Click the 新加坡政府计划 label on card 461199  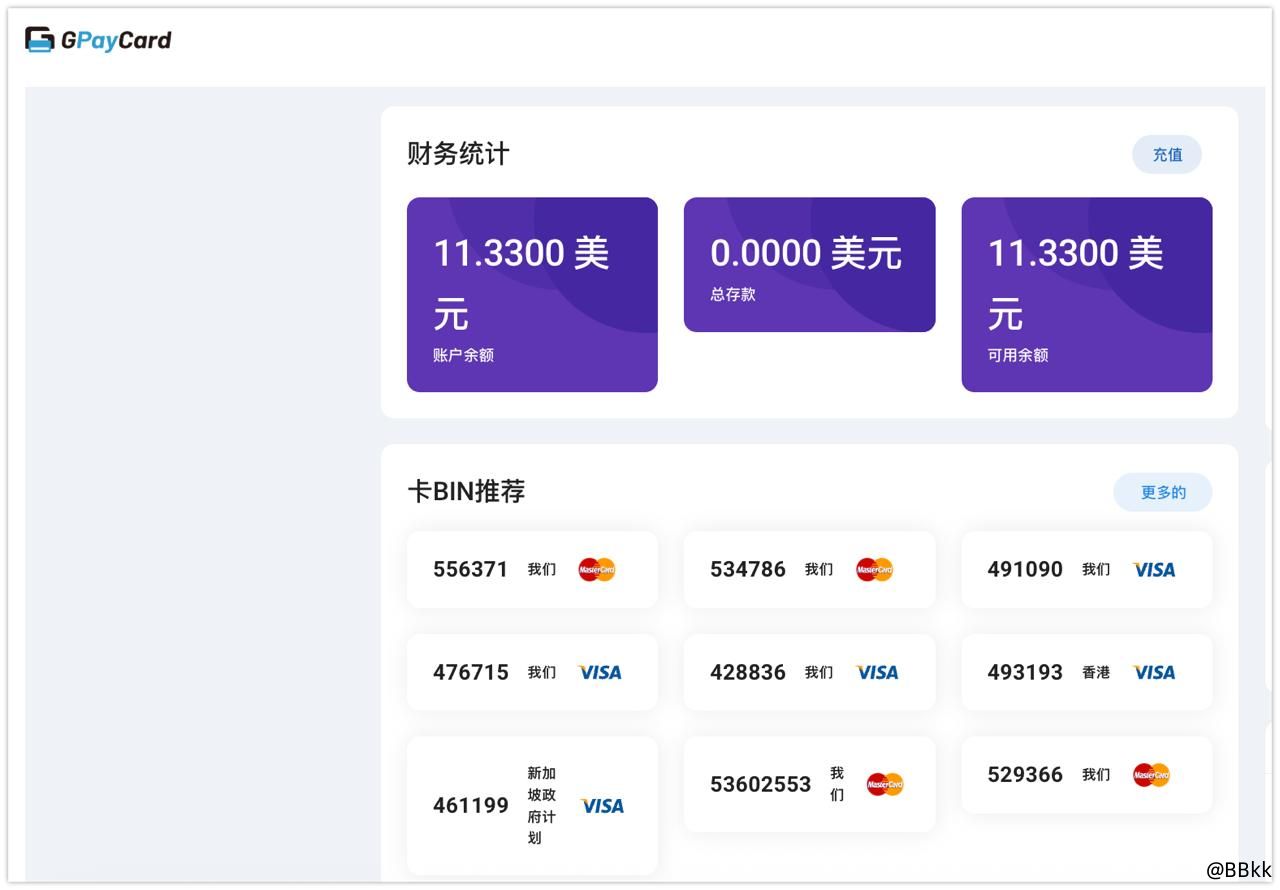coord(542,806)
